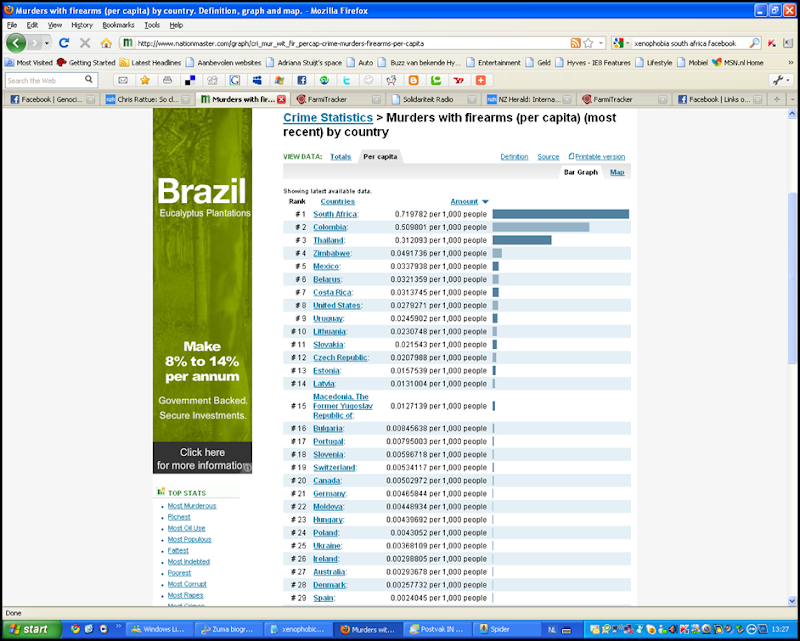Open the search engine selector dropdown
Screen dimensions: 800x641
tap(620, 43)
